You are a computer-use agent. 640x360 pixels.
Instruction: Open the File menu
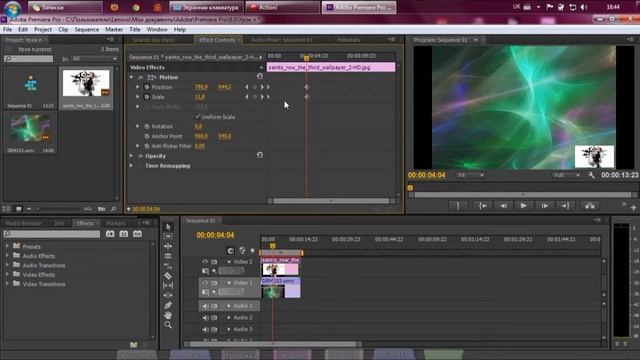(7, 29)
